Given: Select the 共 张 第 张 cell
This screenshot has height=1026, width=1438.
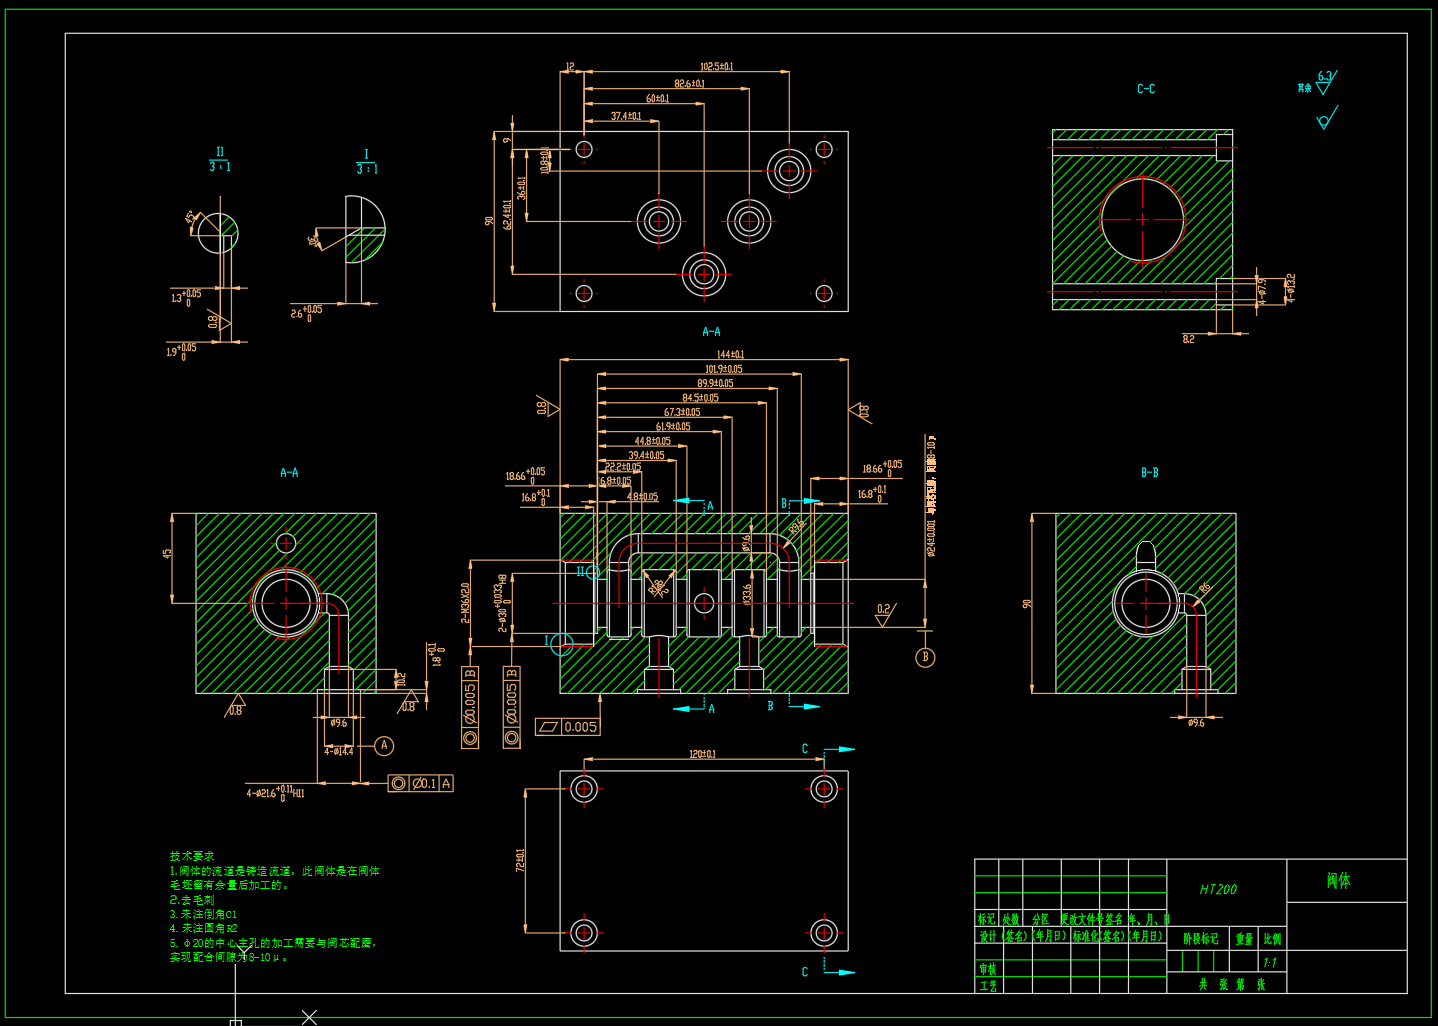Looking at the screenshot, I should 1232,984.
